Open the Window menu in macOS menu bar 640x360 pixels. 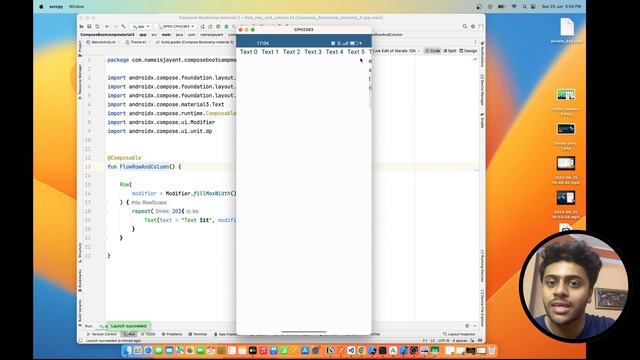coord(77,7)
